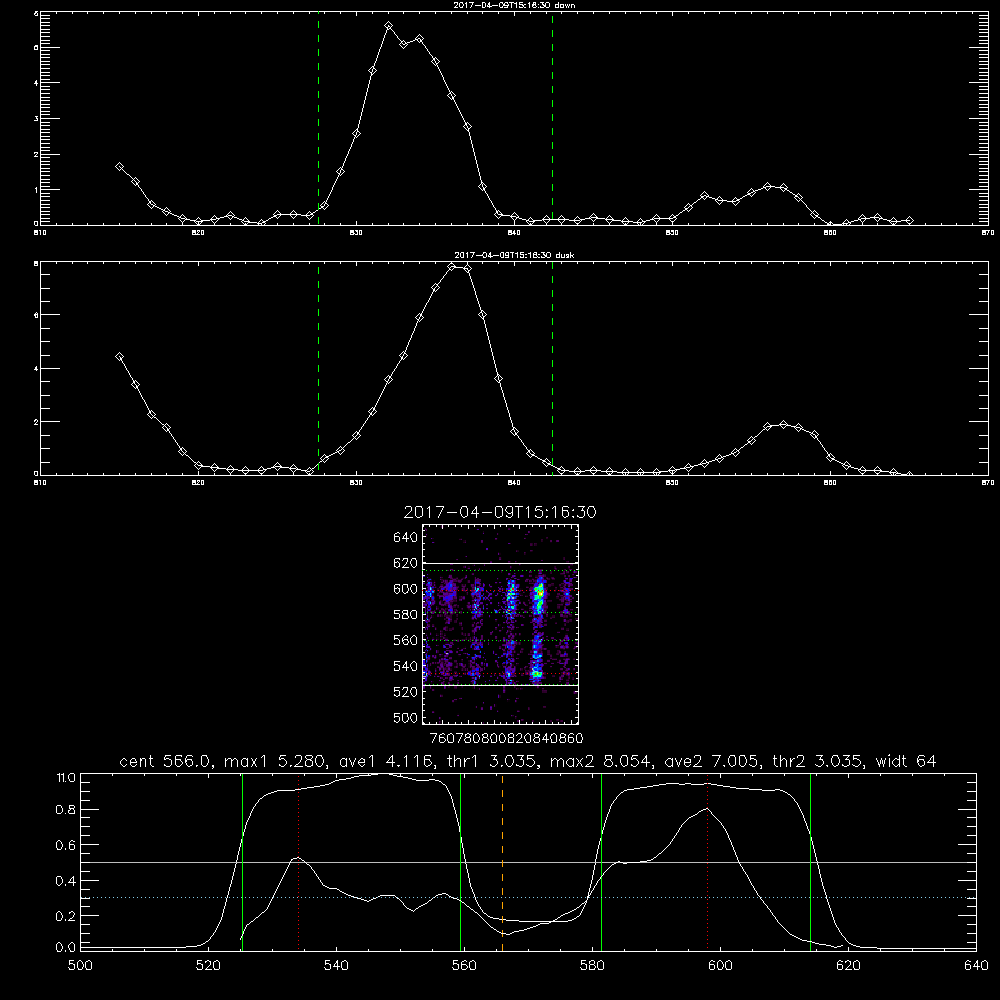Click the brightest hotspot in the spectral image

pos(540,593)
